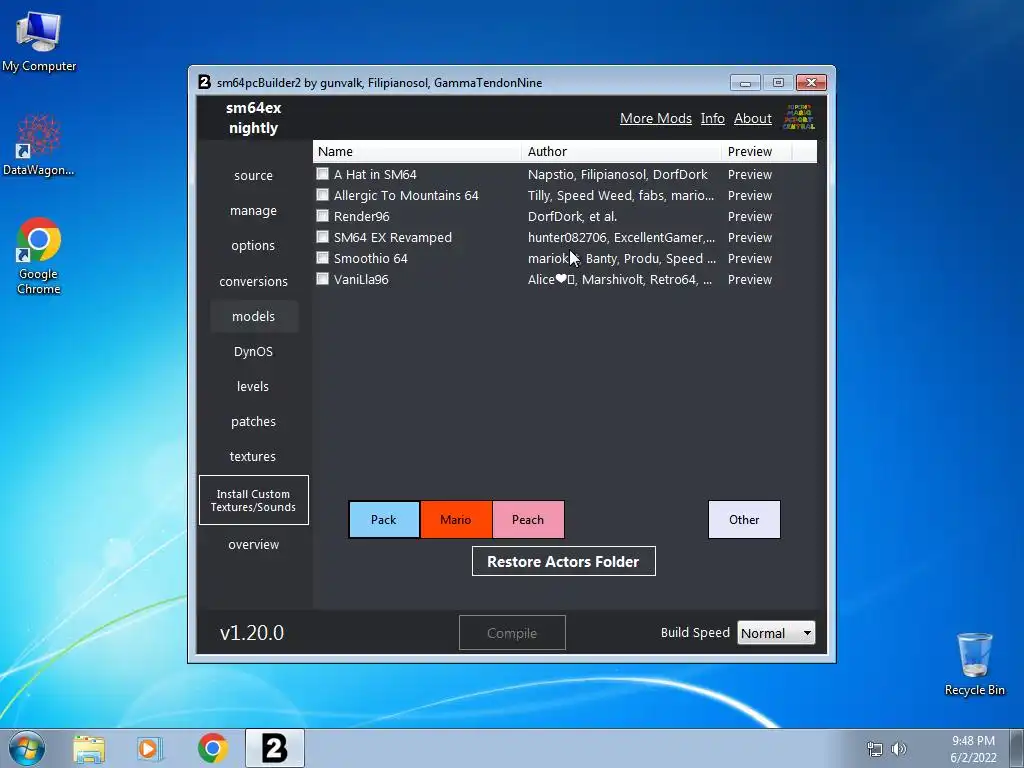
Task: Click author text Napstio, Filipianosol, DorfDork
Action: pos(617,174)
